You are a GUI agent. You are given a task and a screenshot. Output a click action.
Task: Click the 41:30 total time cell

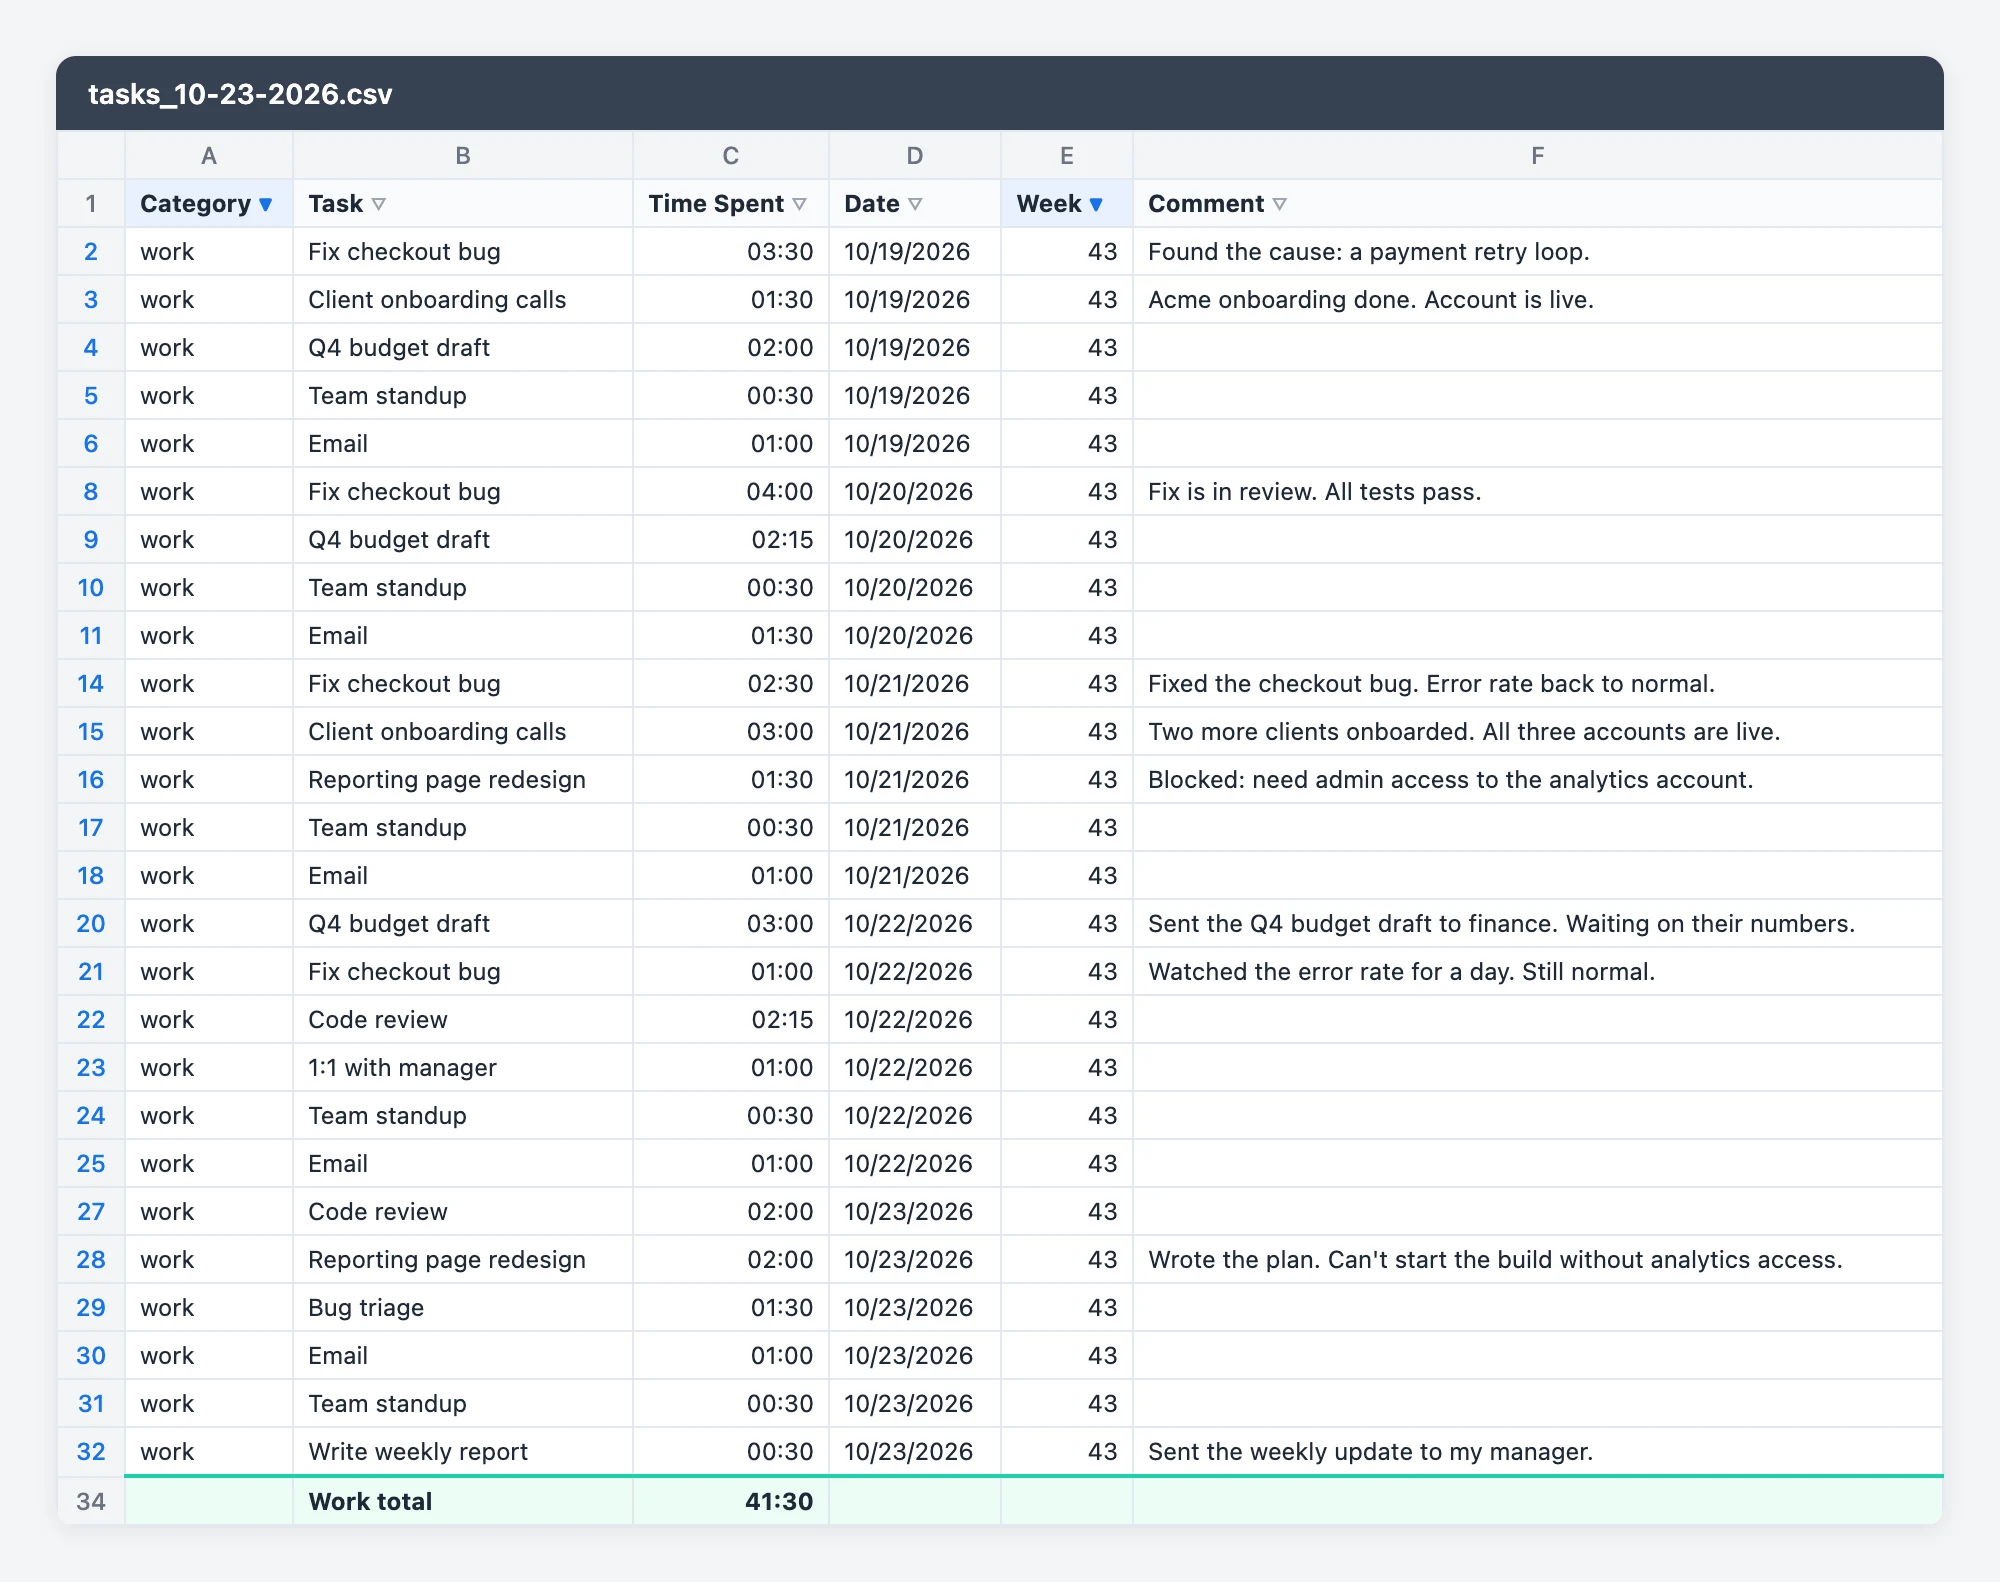point(731,1501)
